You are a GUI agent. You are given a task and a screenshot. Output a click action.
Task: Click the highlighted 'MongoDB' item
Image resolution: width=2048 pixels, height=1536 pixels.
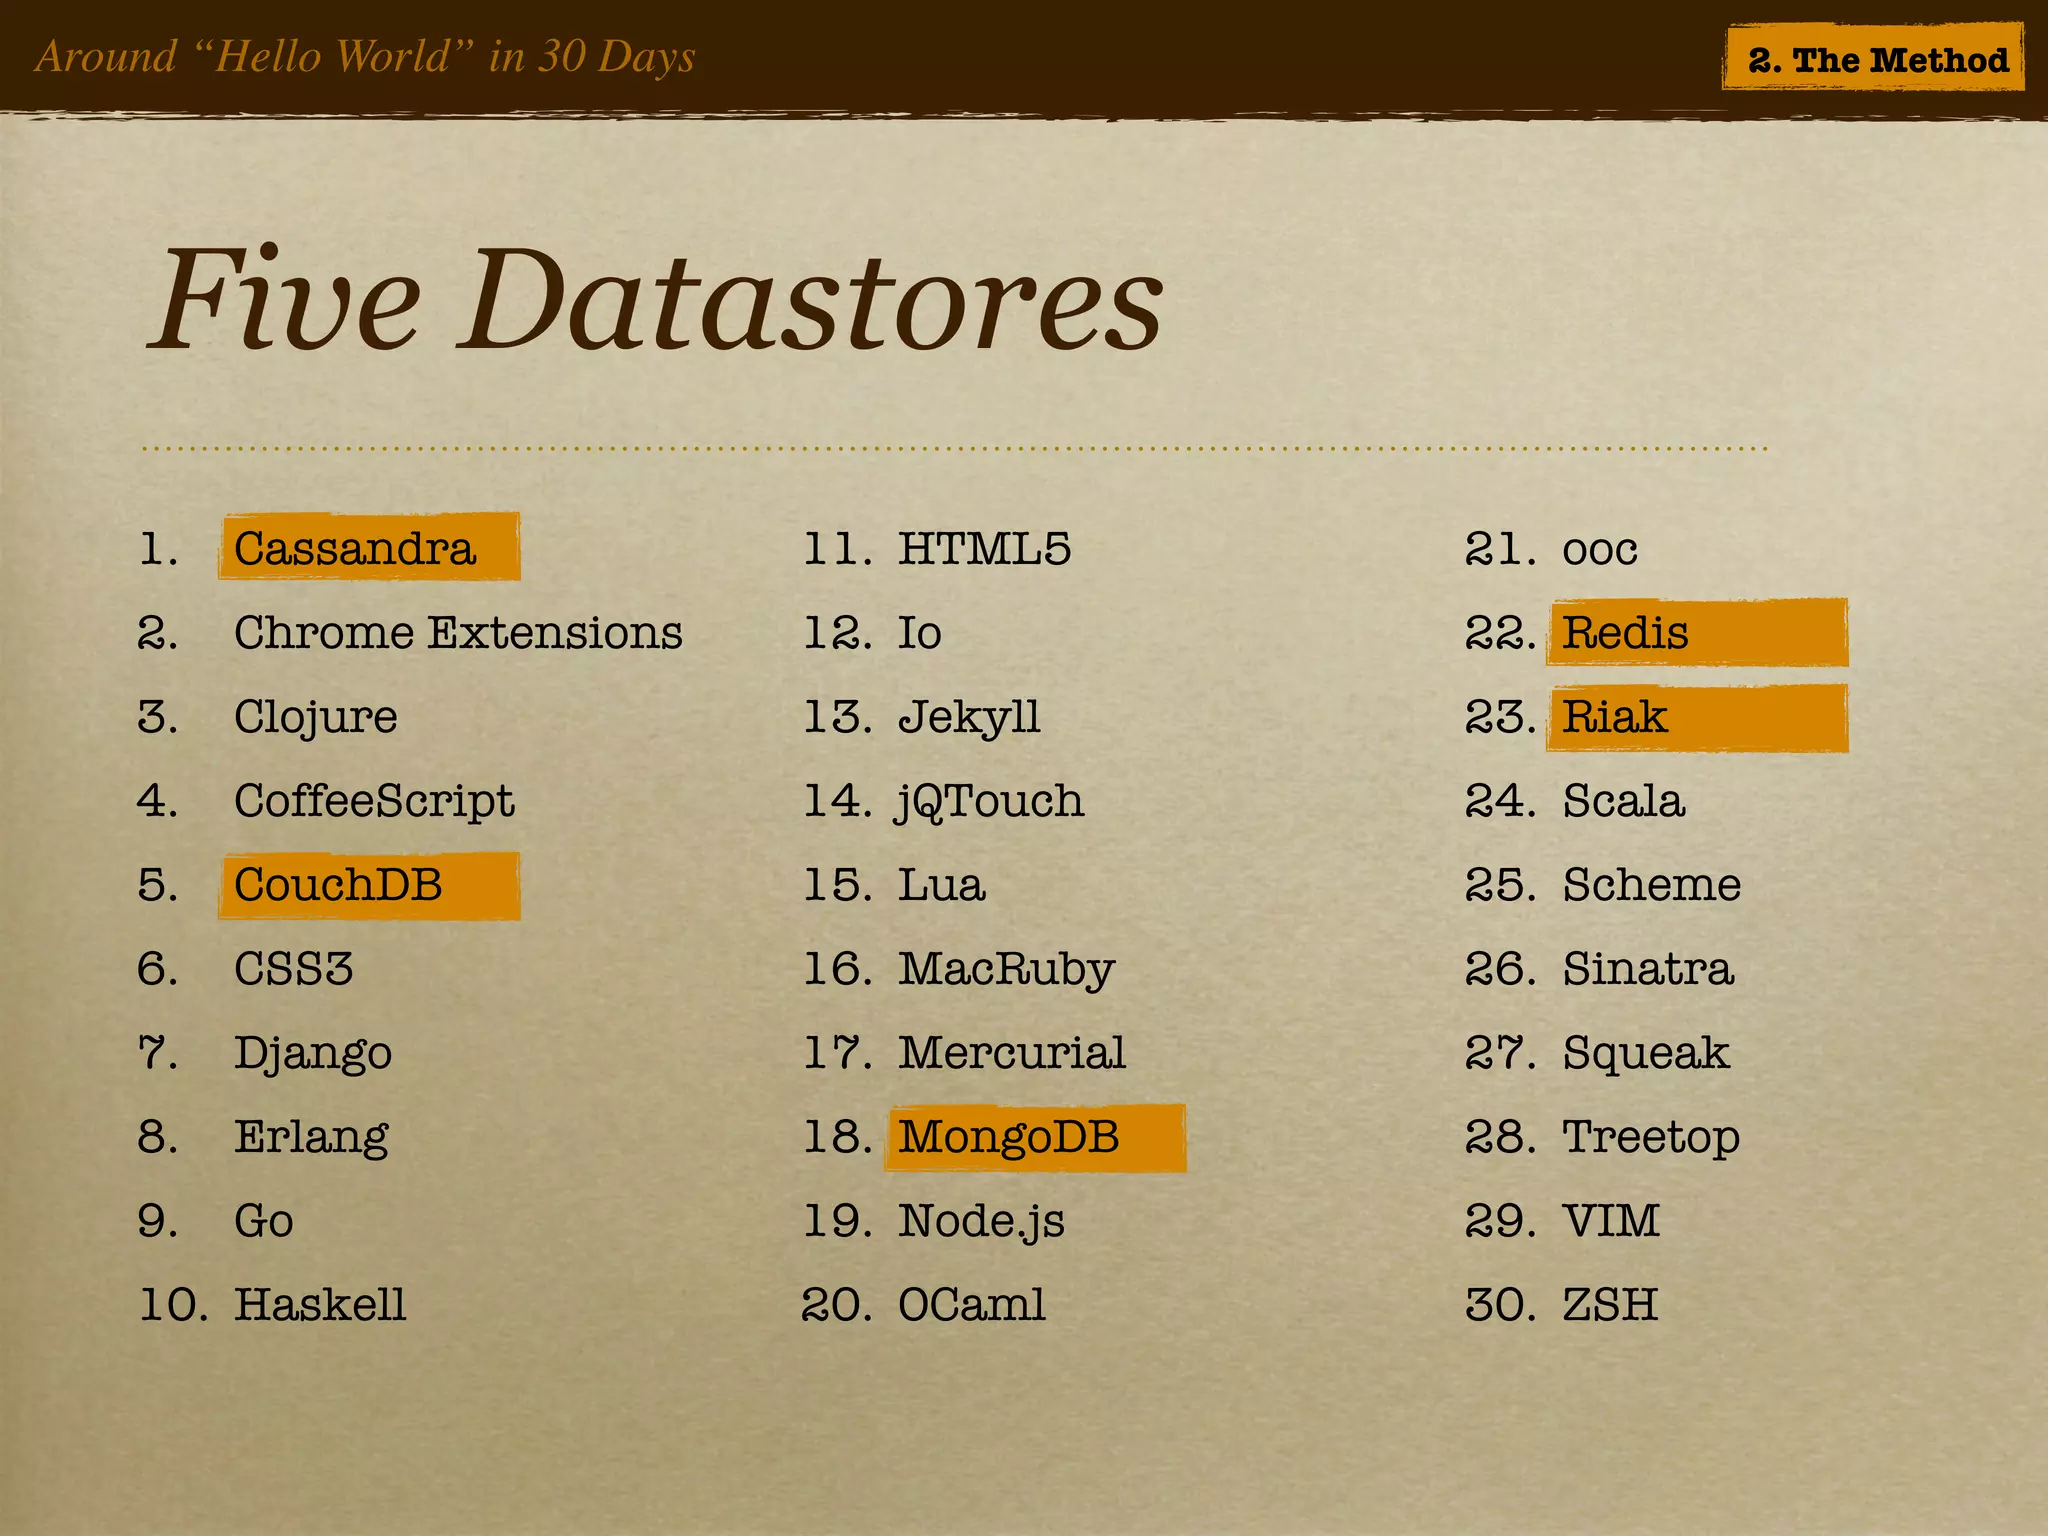pyautogui.click(x=1035, y=1137)
